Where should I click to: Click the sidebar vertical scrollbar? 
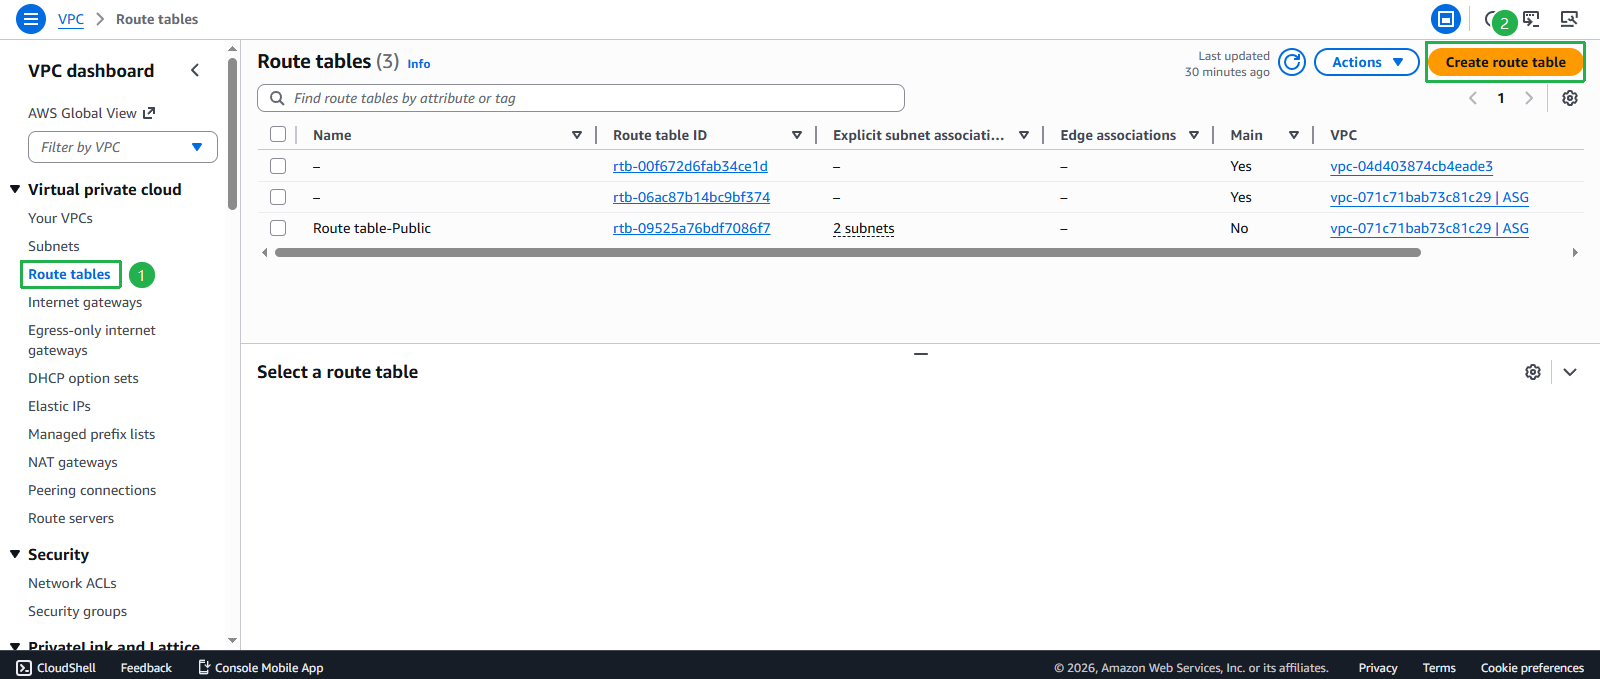coord(232,133)
